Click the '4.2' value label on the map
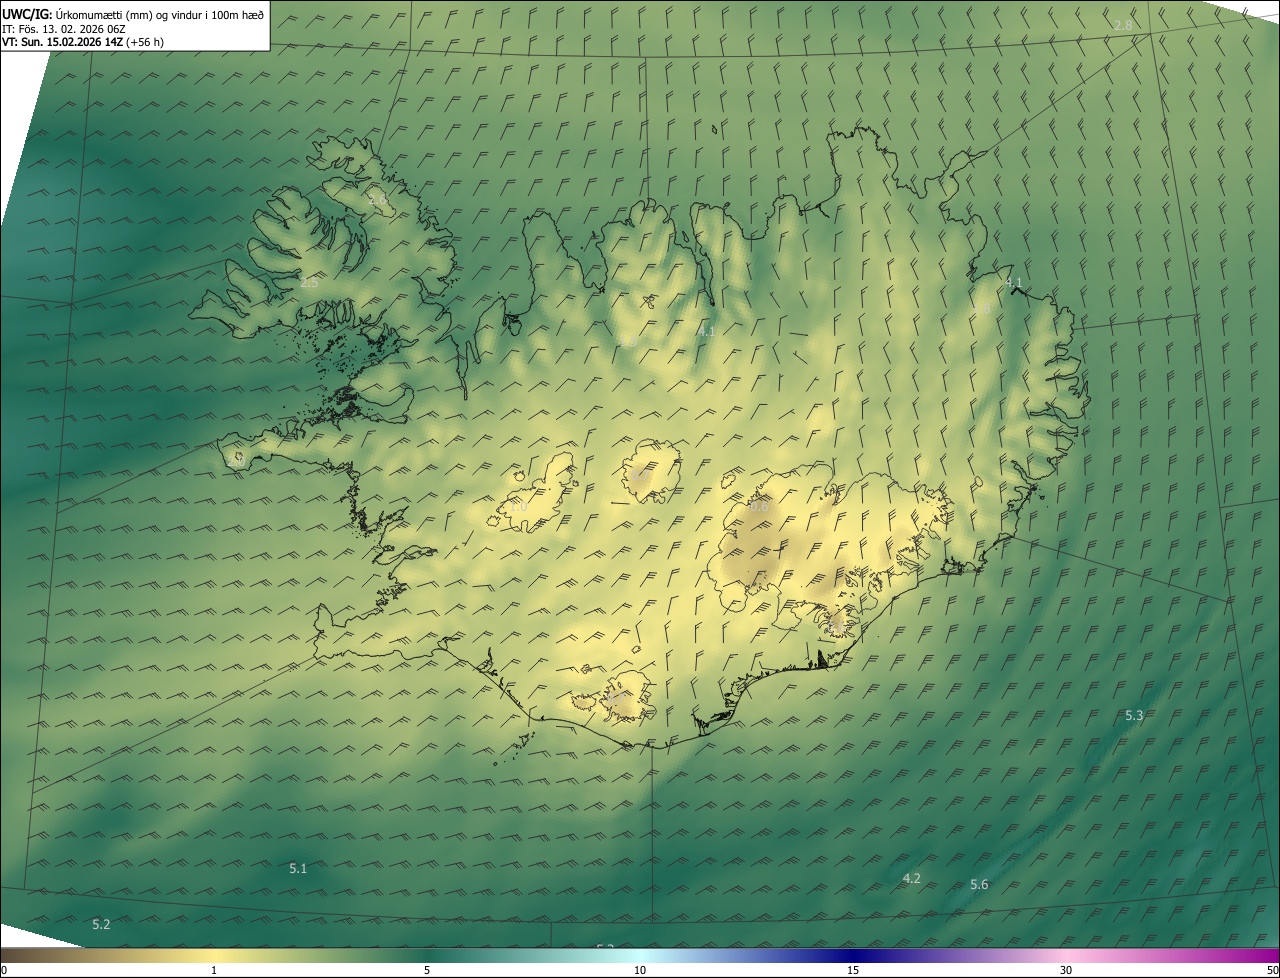This screenshot has width=1280, height=978. coord(911,878)
